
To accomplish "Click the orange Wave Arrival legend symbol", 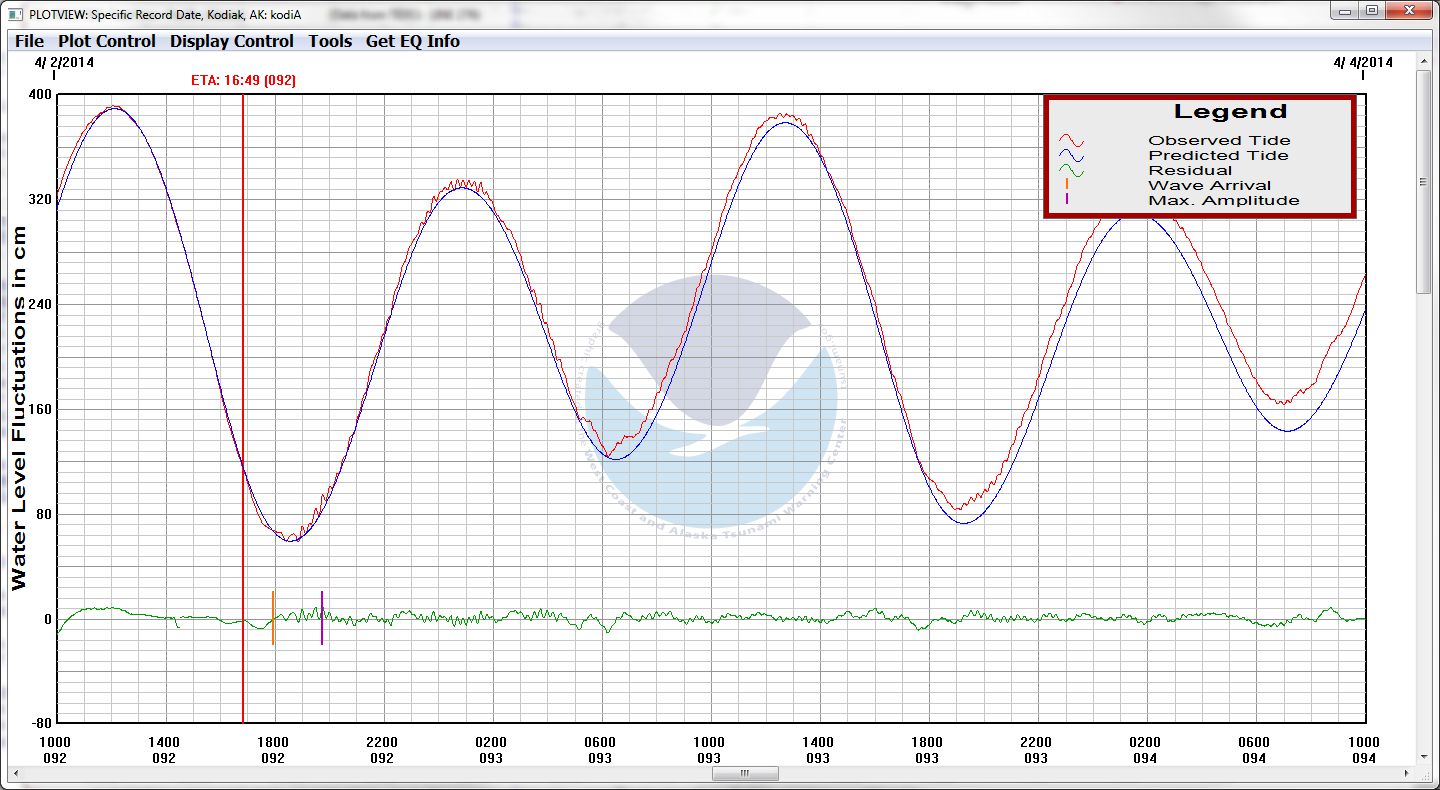I will coord(1067,184).
